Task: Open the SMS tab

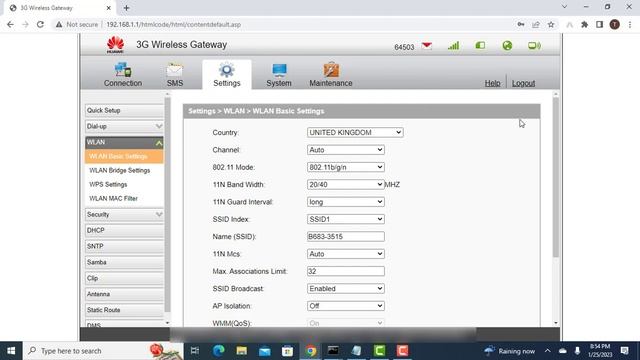Action: 175,75
